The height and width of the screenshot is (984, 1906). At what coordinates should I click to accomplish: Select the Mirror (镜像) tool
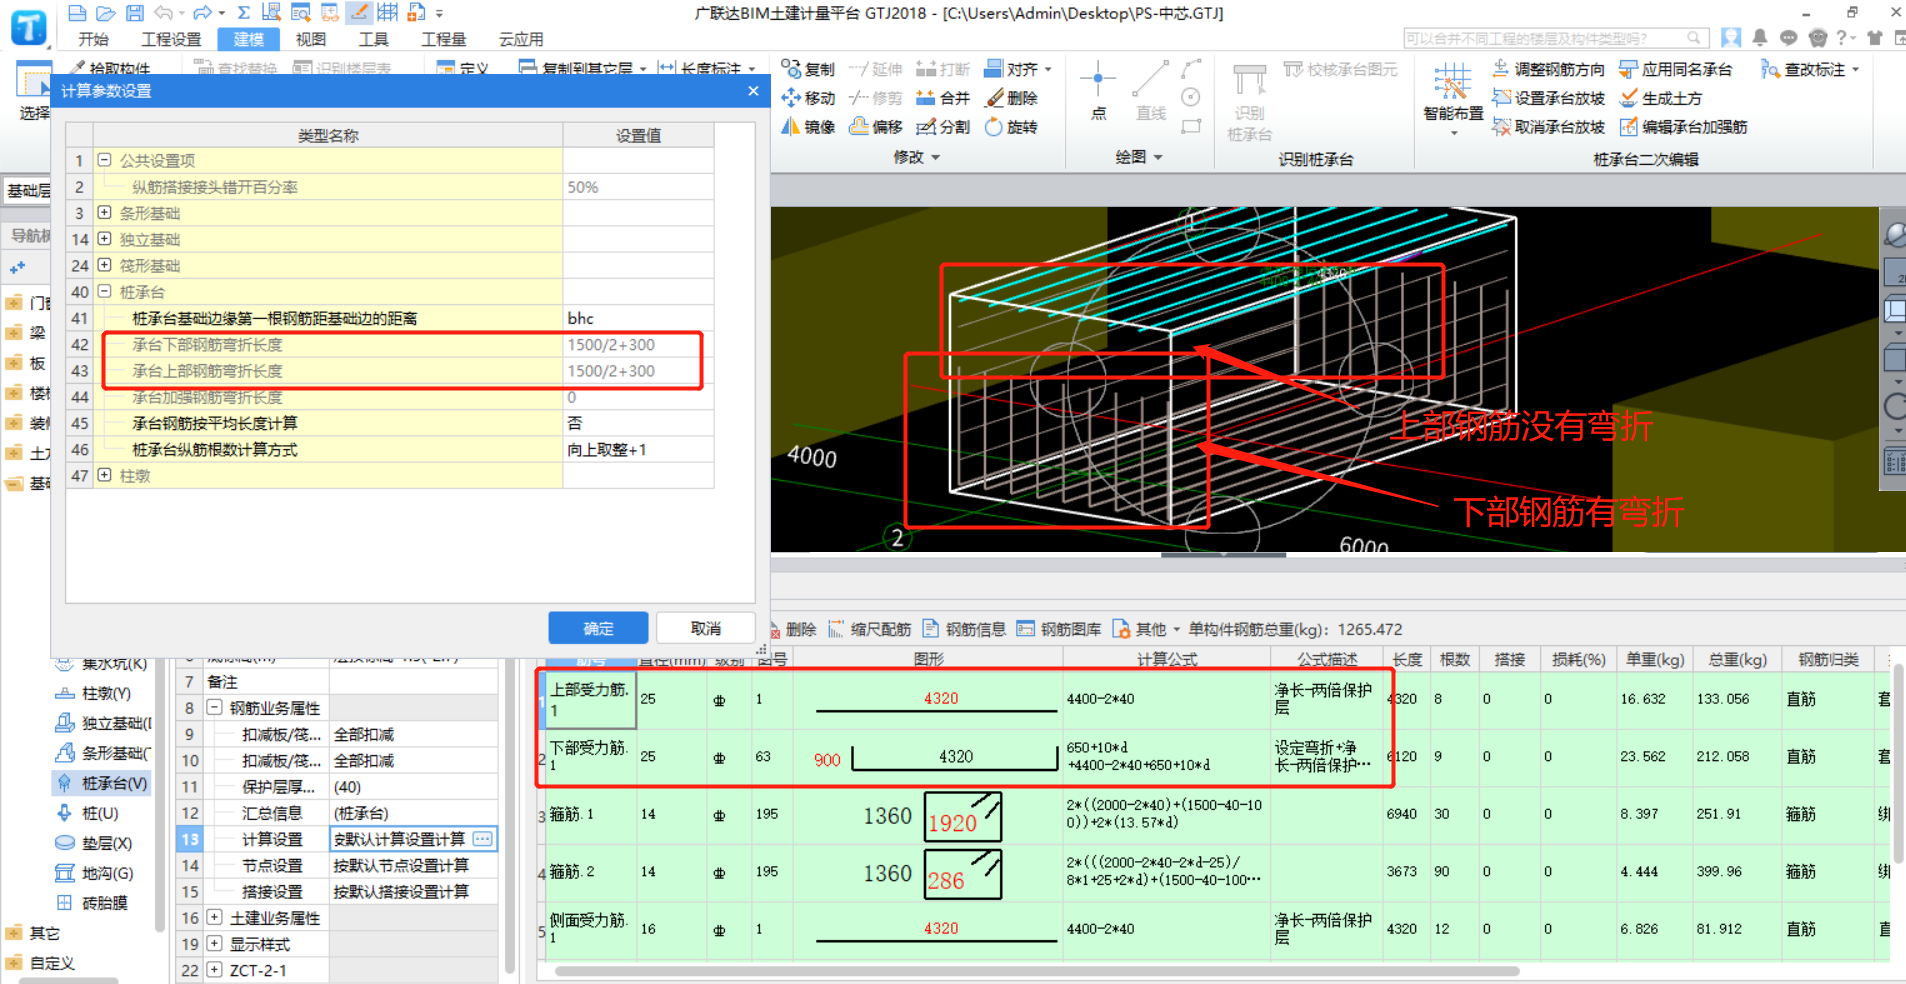pyautogui.click(x=808, y=127)
